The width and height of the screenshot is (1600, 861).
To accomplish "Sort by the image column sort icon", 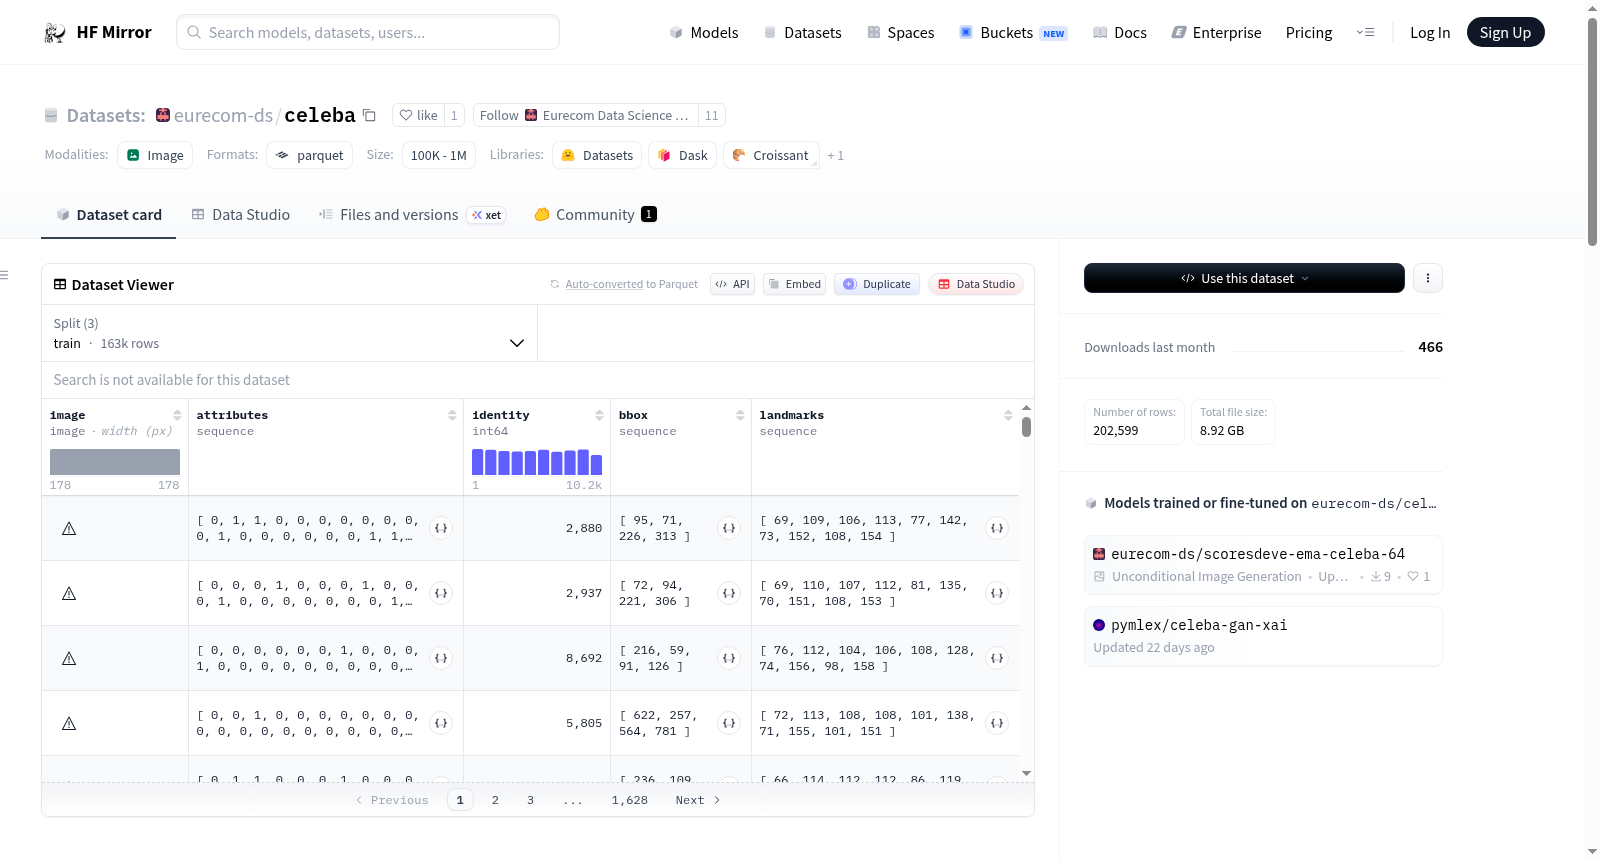I will (x=177, y=415).
